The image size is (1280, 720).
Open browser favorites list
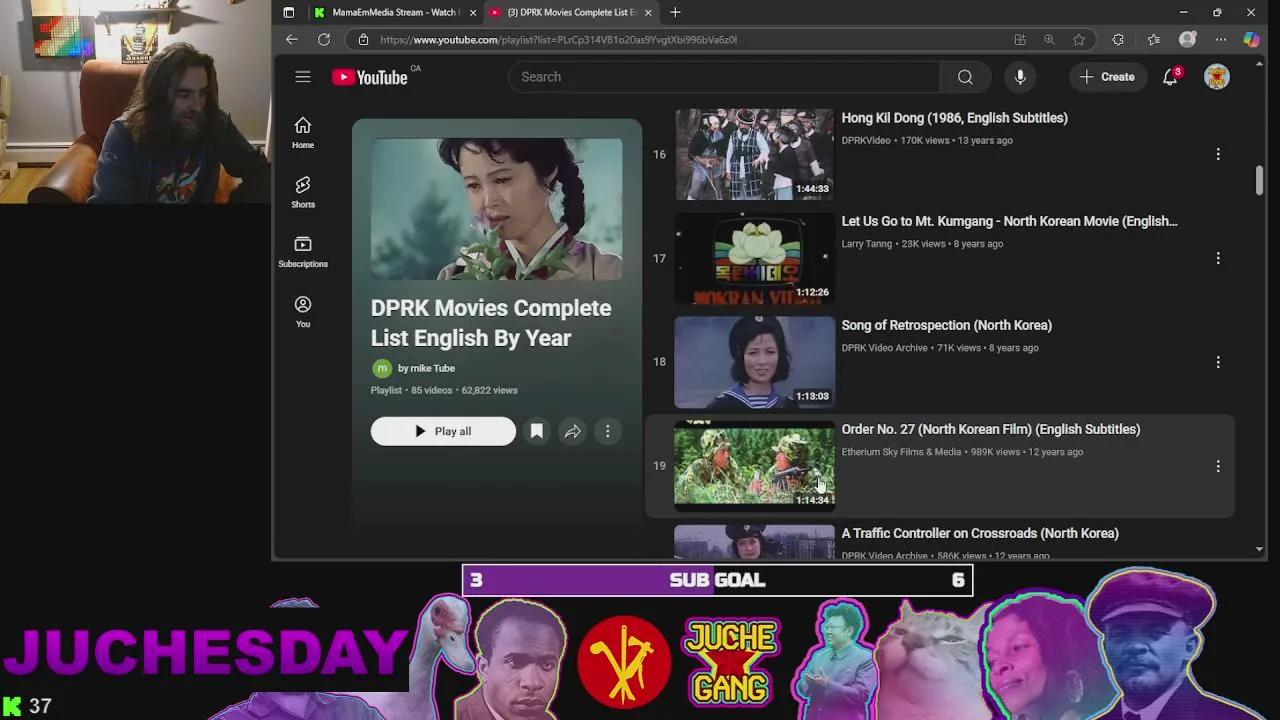1153,40
